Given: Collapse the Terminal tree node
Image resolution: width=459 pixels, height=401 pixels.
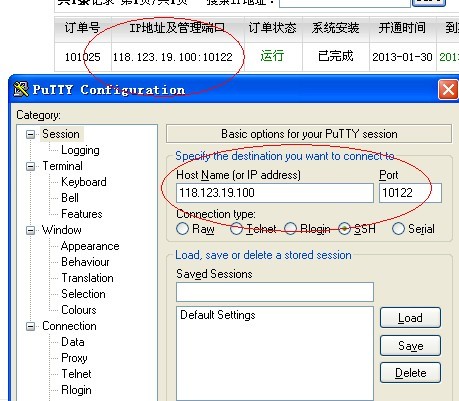Looking at the screenshot, I should 30,166.
